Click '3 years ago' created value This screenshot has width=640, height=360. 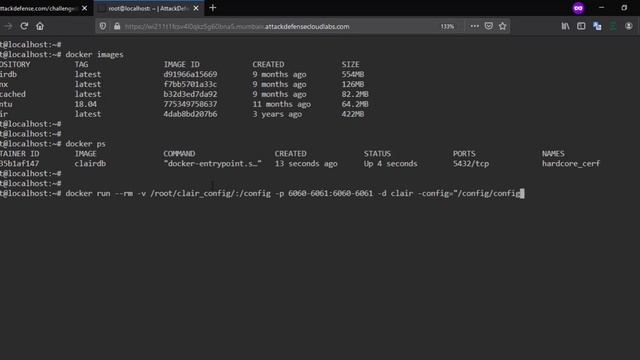click(277, 114)
